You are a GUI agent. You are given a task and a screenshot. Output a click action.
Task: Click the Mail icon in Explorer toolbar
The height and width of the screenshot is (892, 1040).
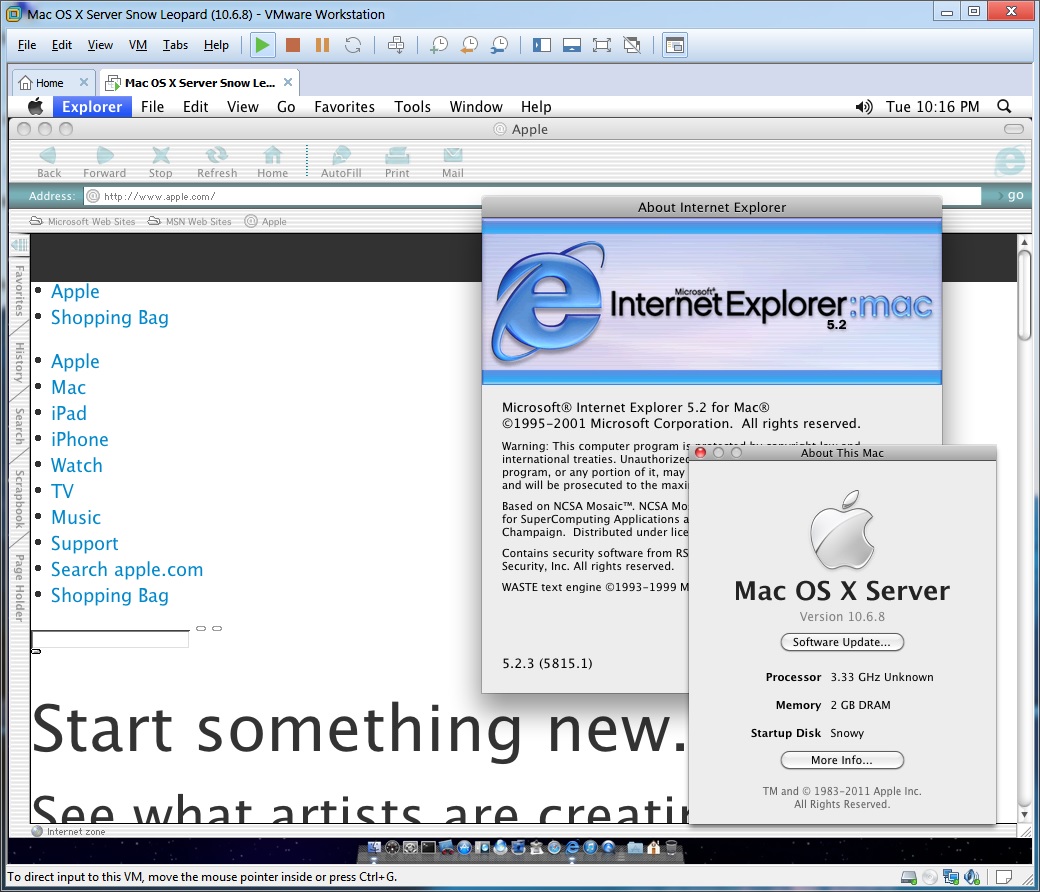[x=453, y=162]
